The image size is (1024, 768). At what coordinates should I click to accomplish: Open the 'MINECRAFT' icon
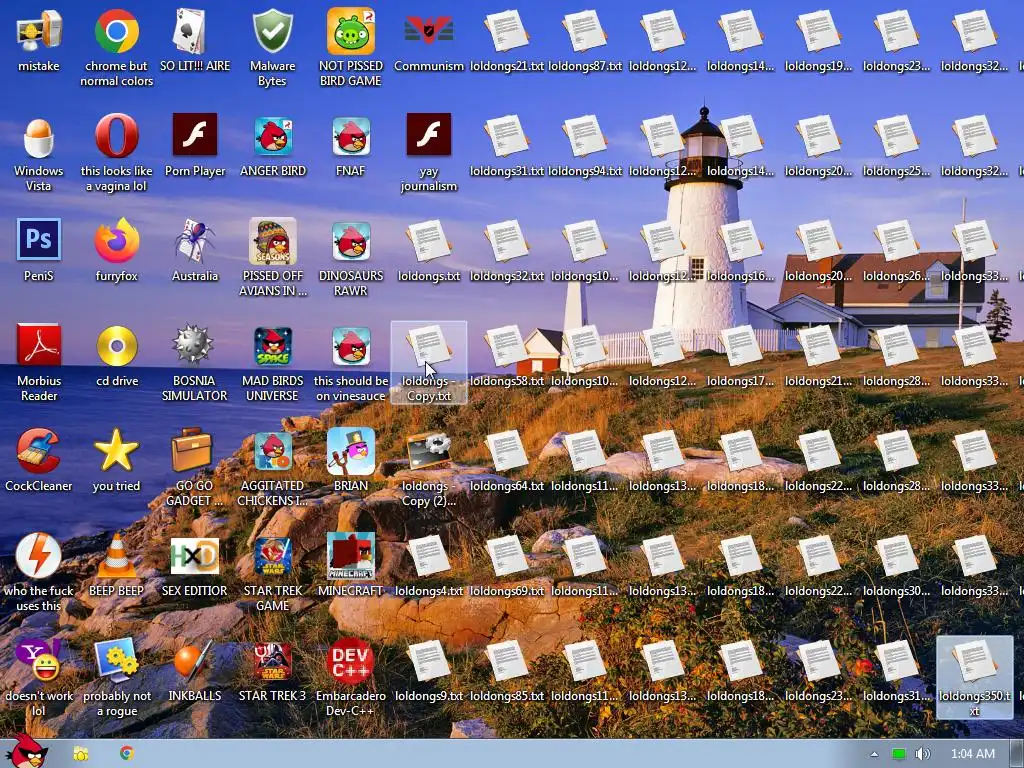(x=351, y=556)
